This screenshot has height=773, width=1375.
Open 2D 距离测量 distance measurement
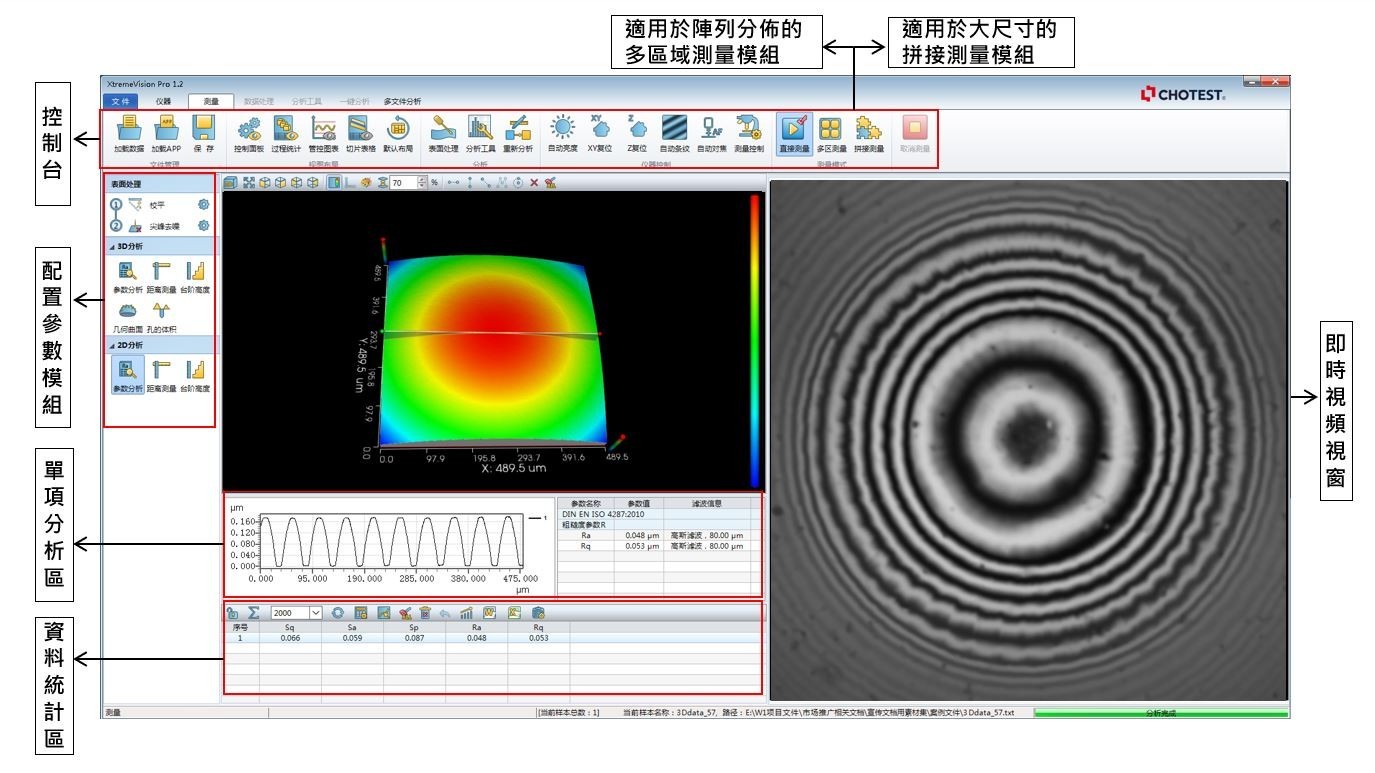(x=161, y=374)
